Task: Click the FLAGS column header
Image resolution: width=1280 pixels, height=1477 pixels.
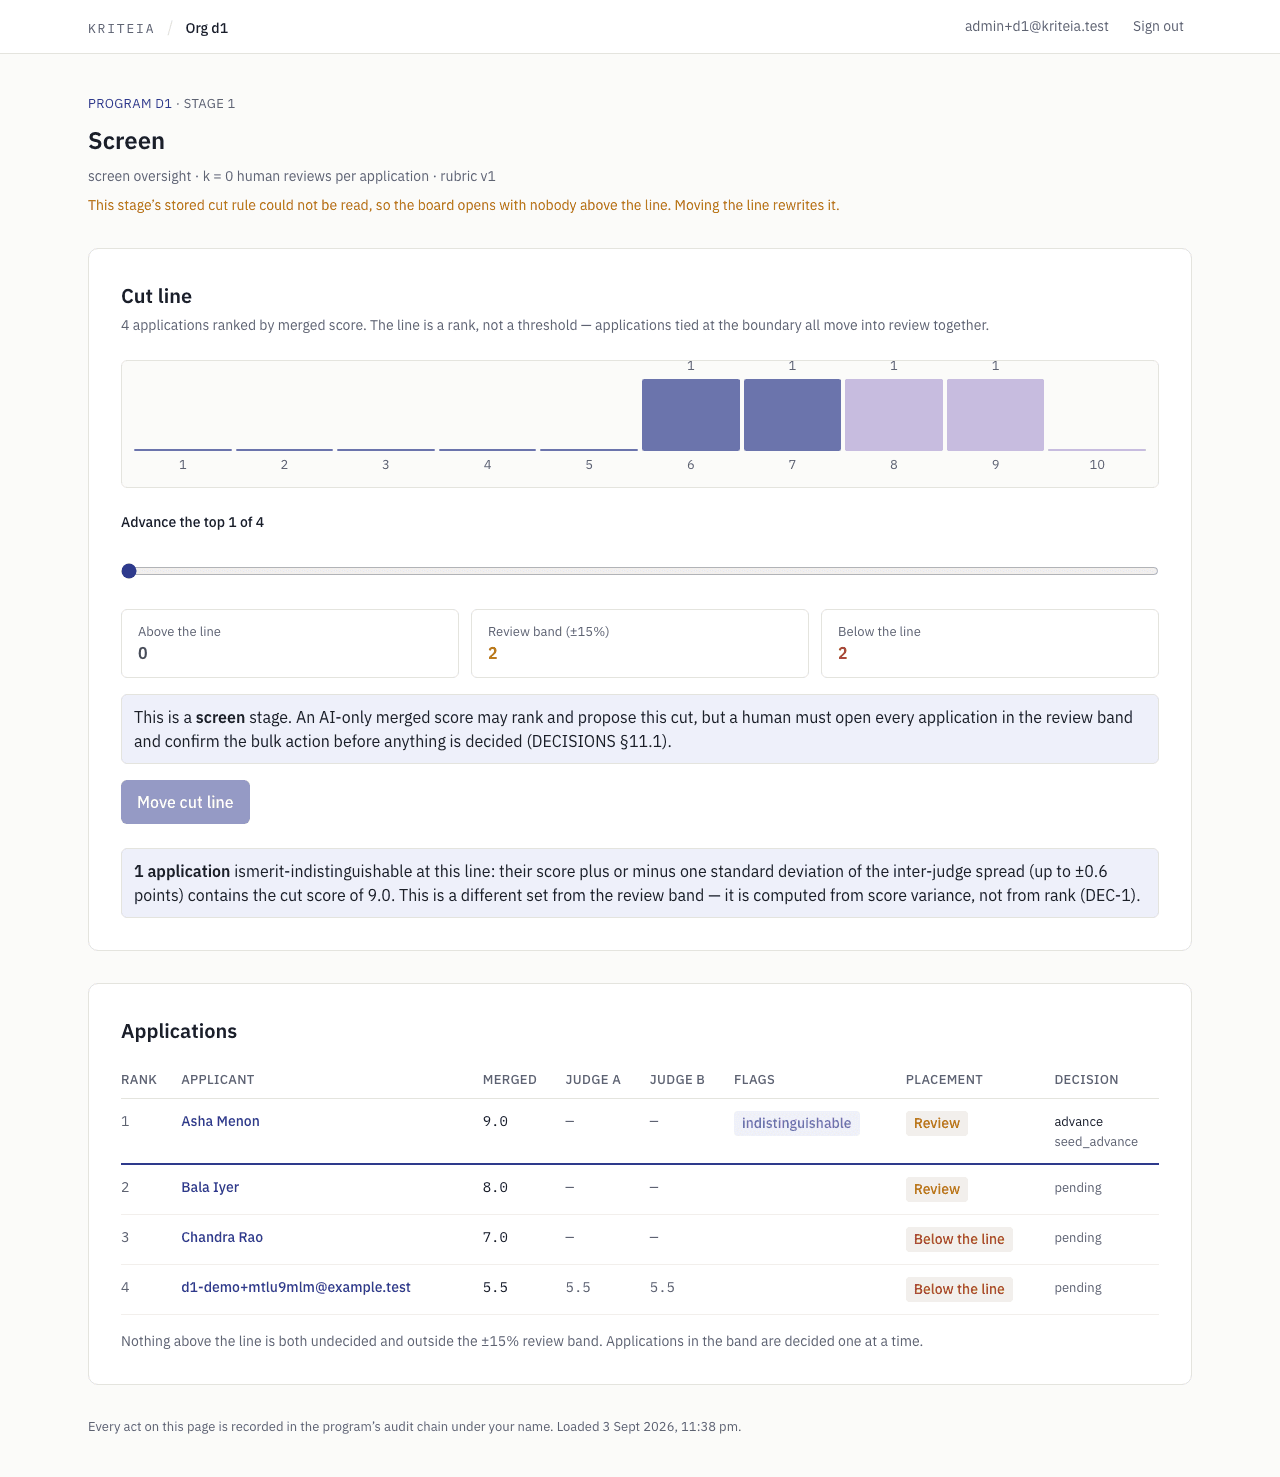Action: click(x=754, y=1079)
